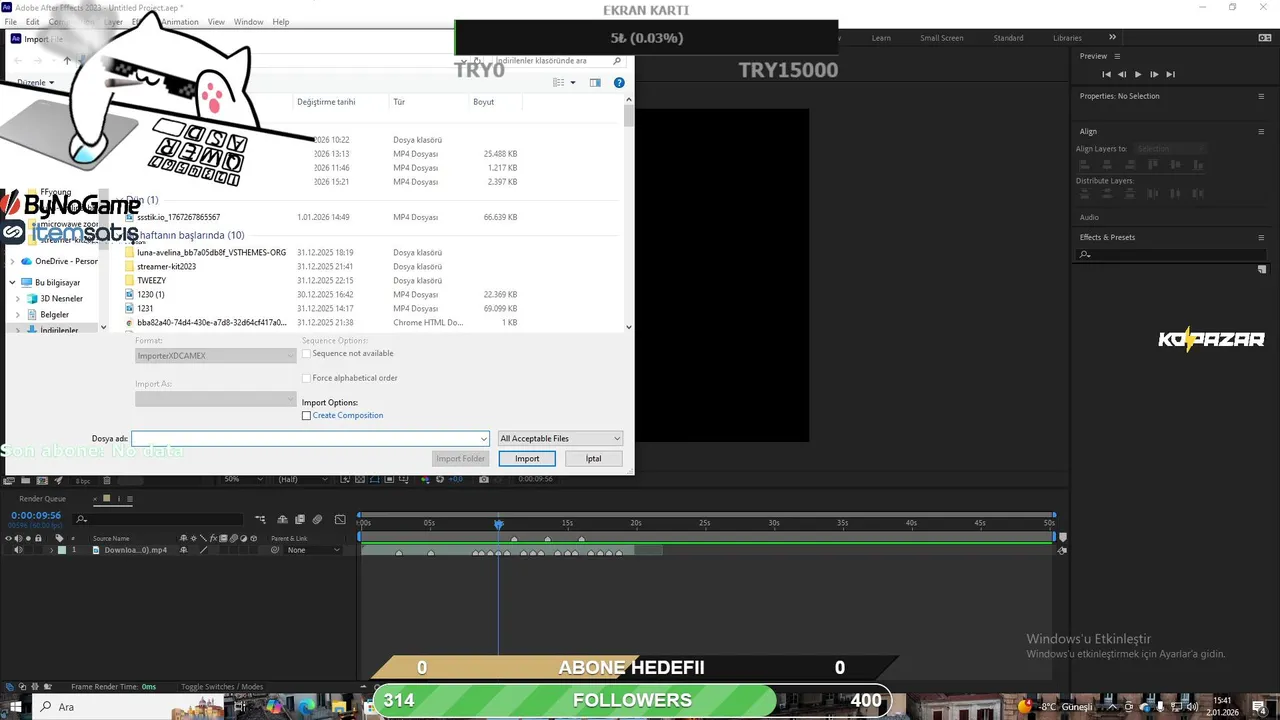Open the Parent & Link None dropdown

[x=312, y=550]
